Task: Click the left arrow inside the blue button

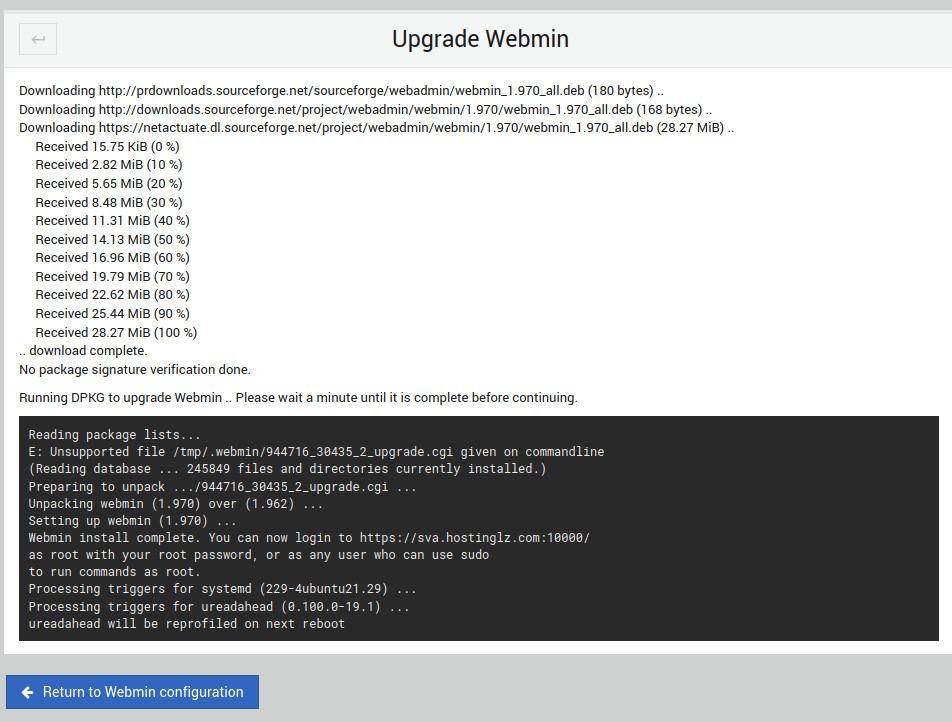Action: pos(27,692)
